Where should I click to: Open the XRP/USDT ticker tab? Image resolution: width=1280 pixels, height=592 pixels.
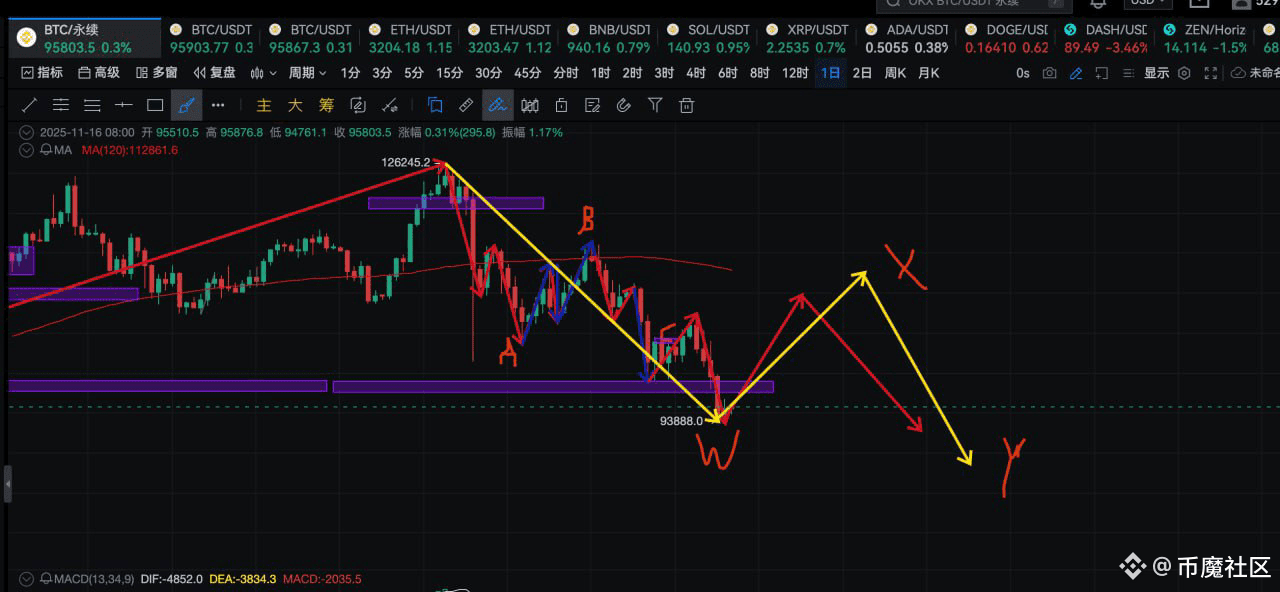[x=805, y=39]
